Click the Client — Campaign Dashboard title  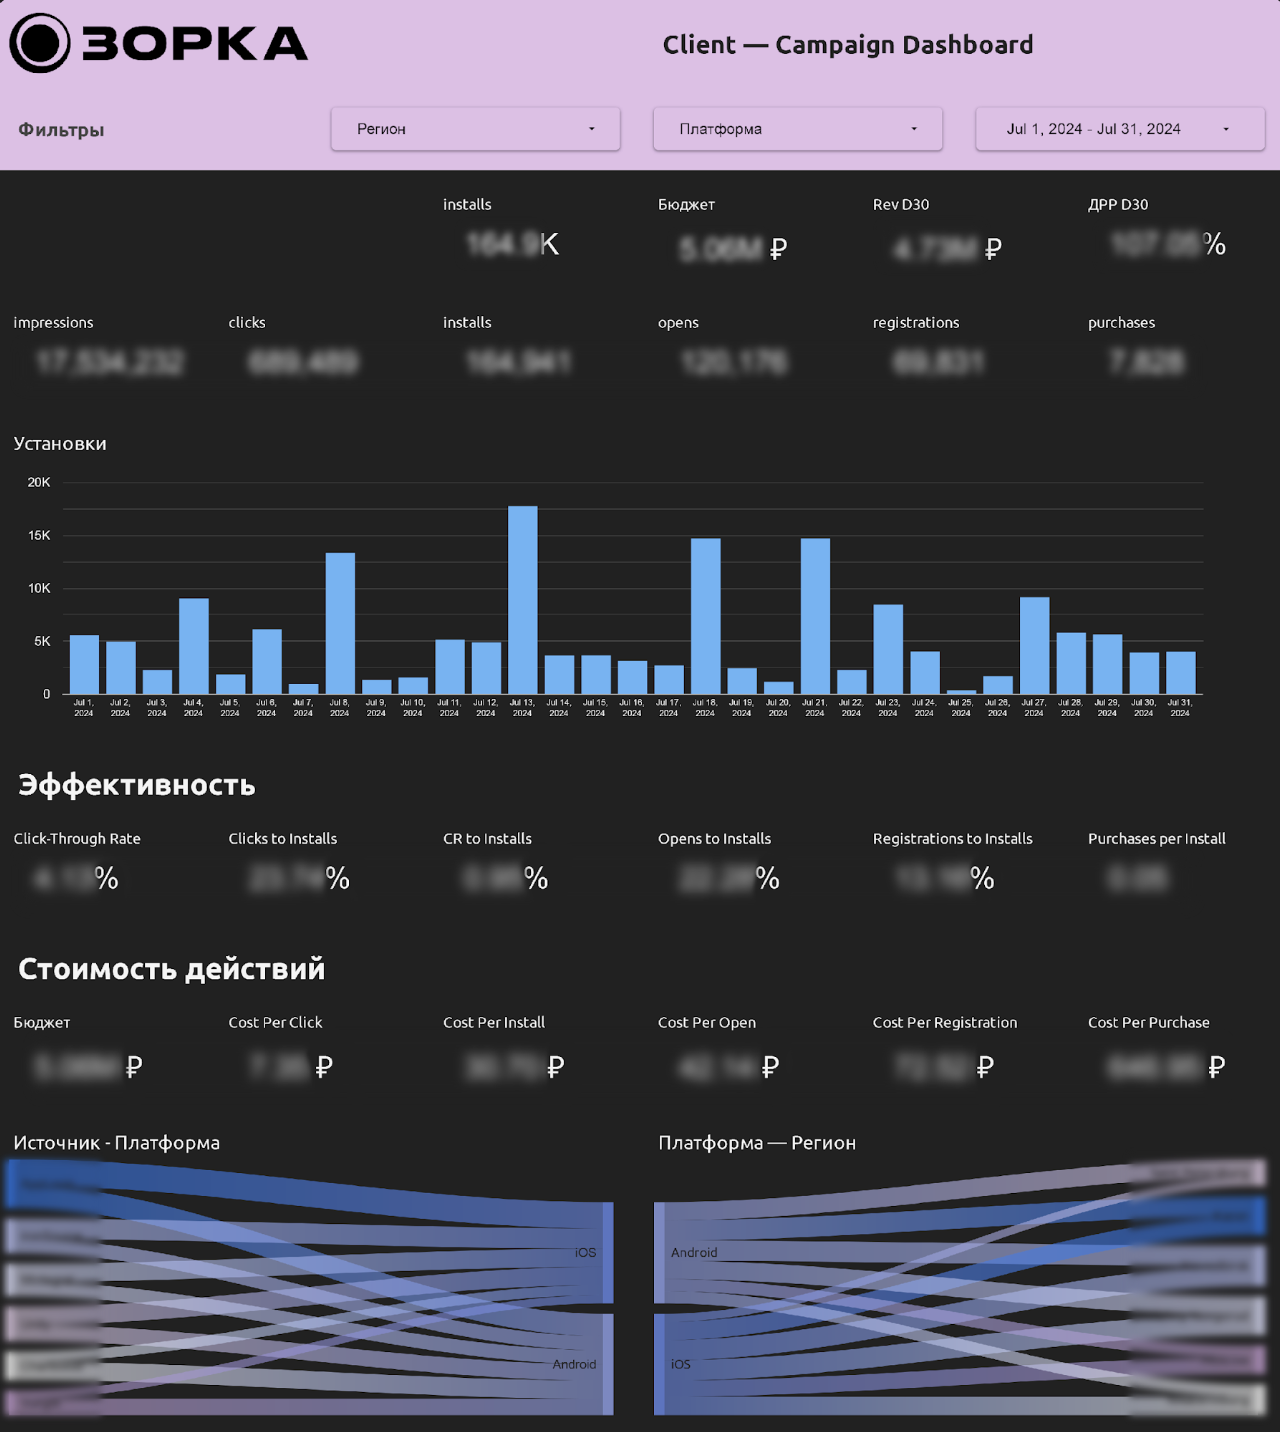[847, 45]
